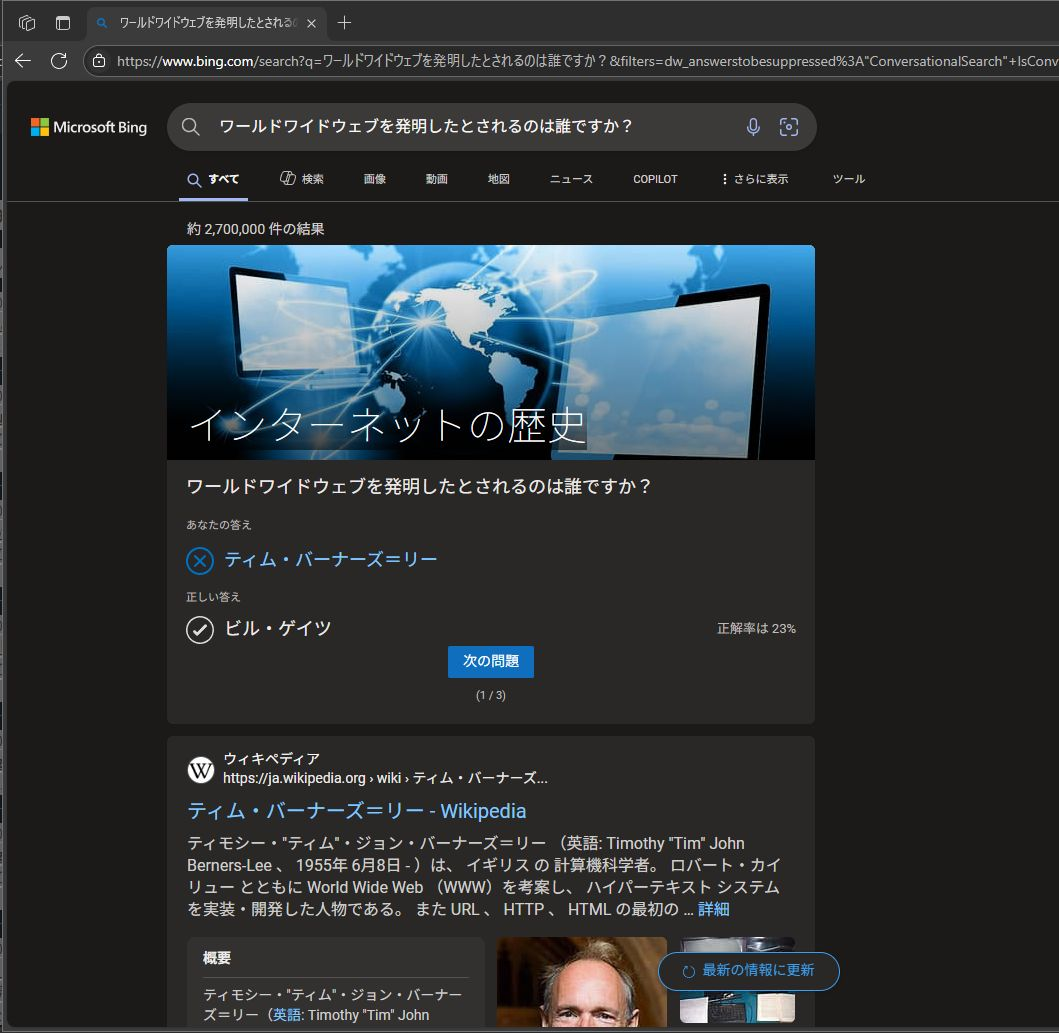The width and height of the screenshot is (1059, 1033).
Task: Expand the さらに表示 menu
Action: click(x=754, y=179)
